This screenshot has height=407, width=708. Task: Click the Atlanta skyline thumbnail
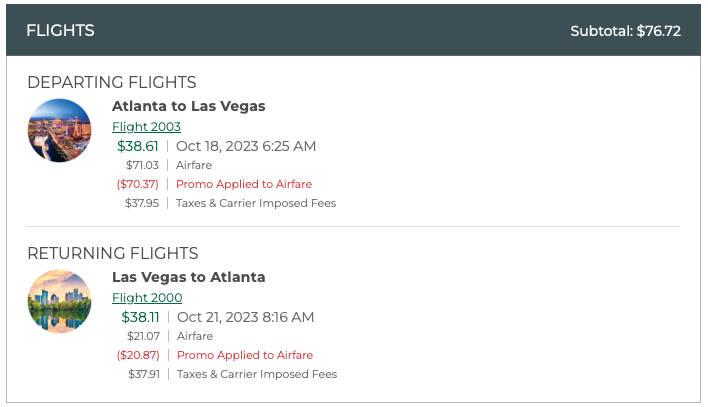pos(60,302)
